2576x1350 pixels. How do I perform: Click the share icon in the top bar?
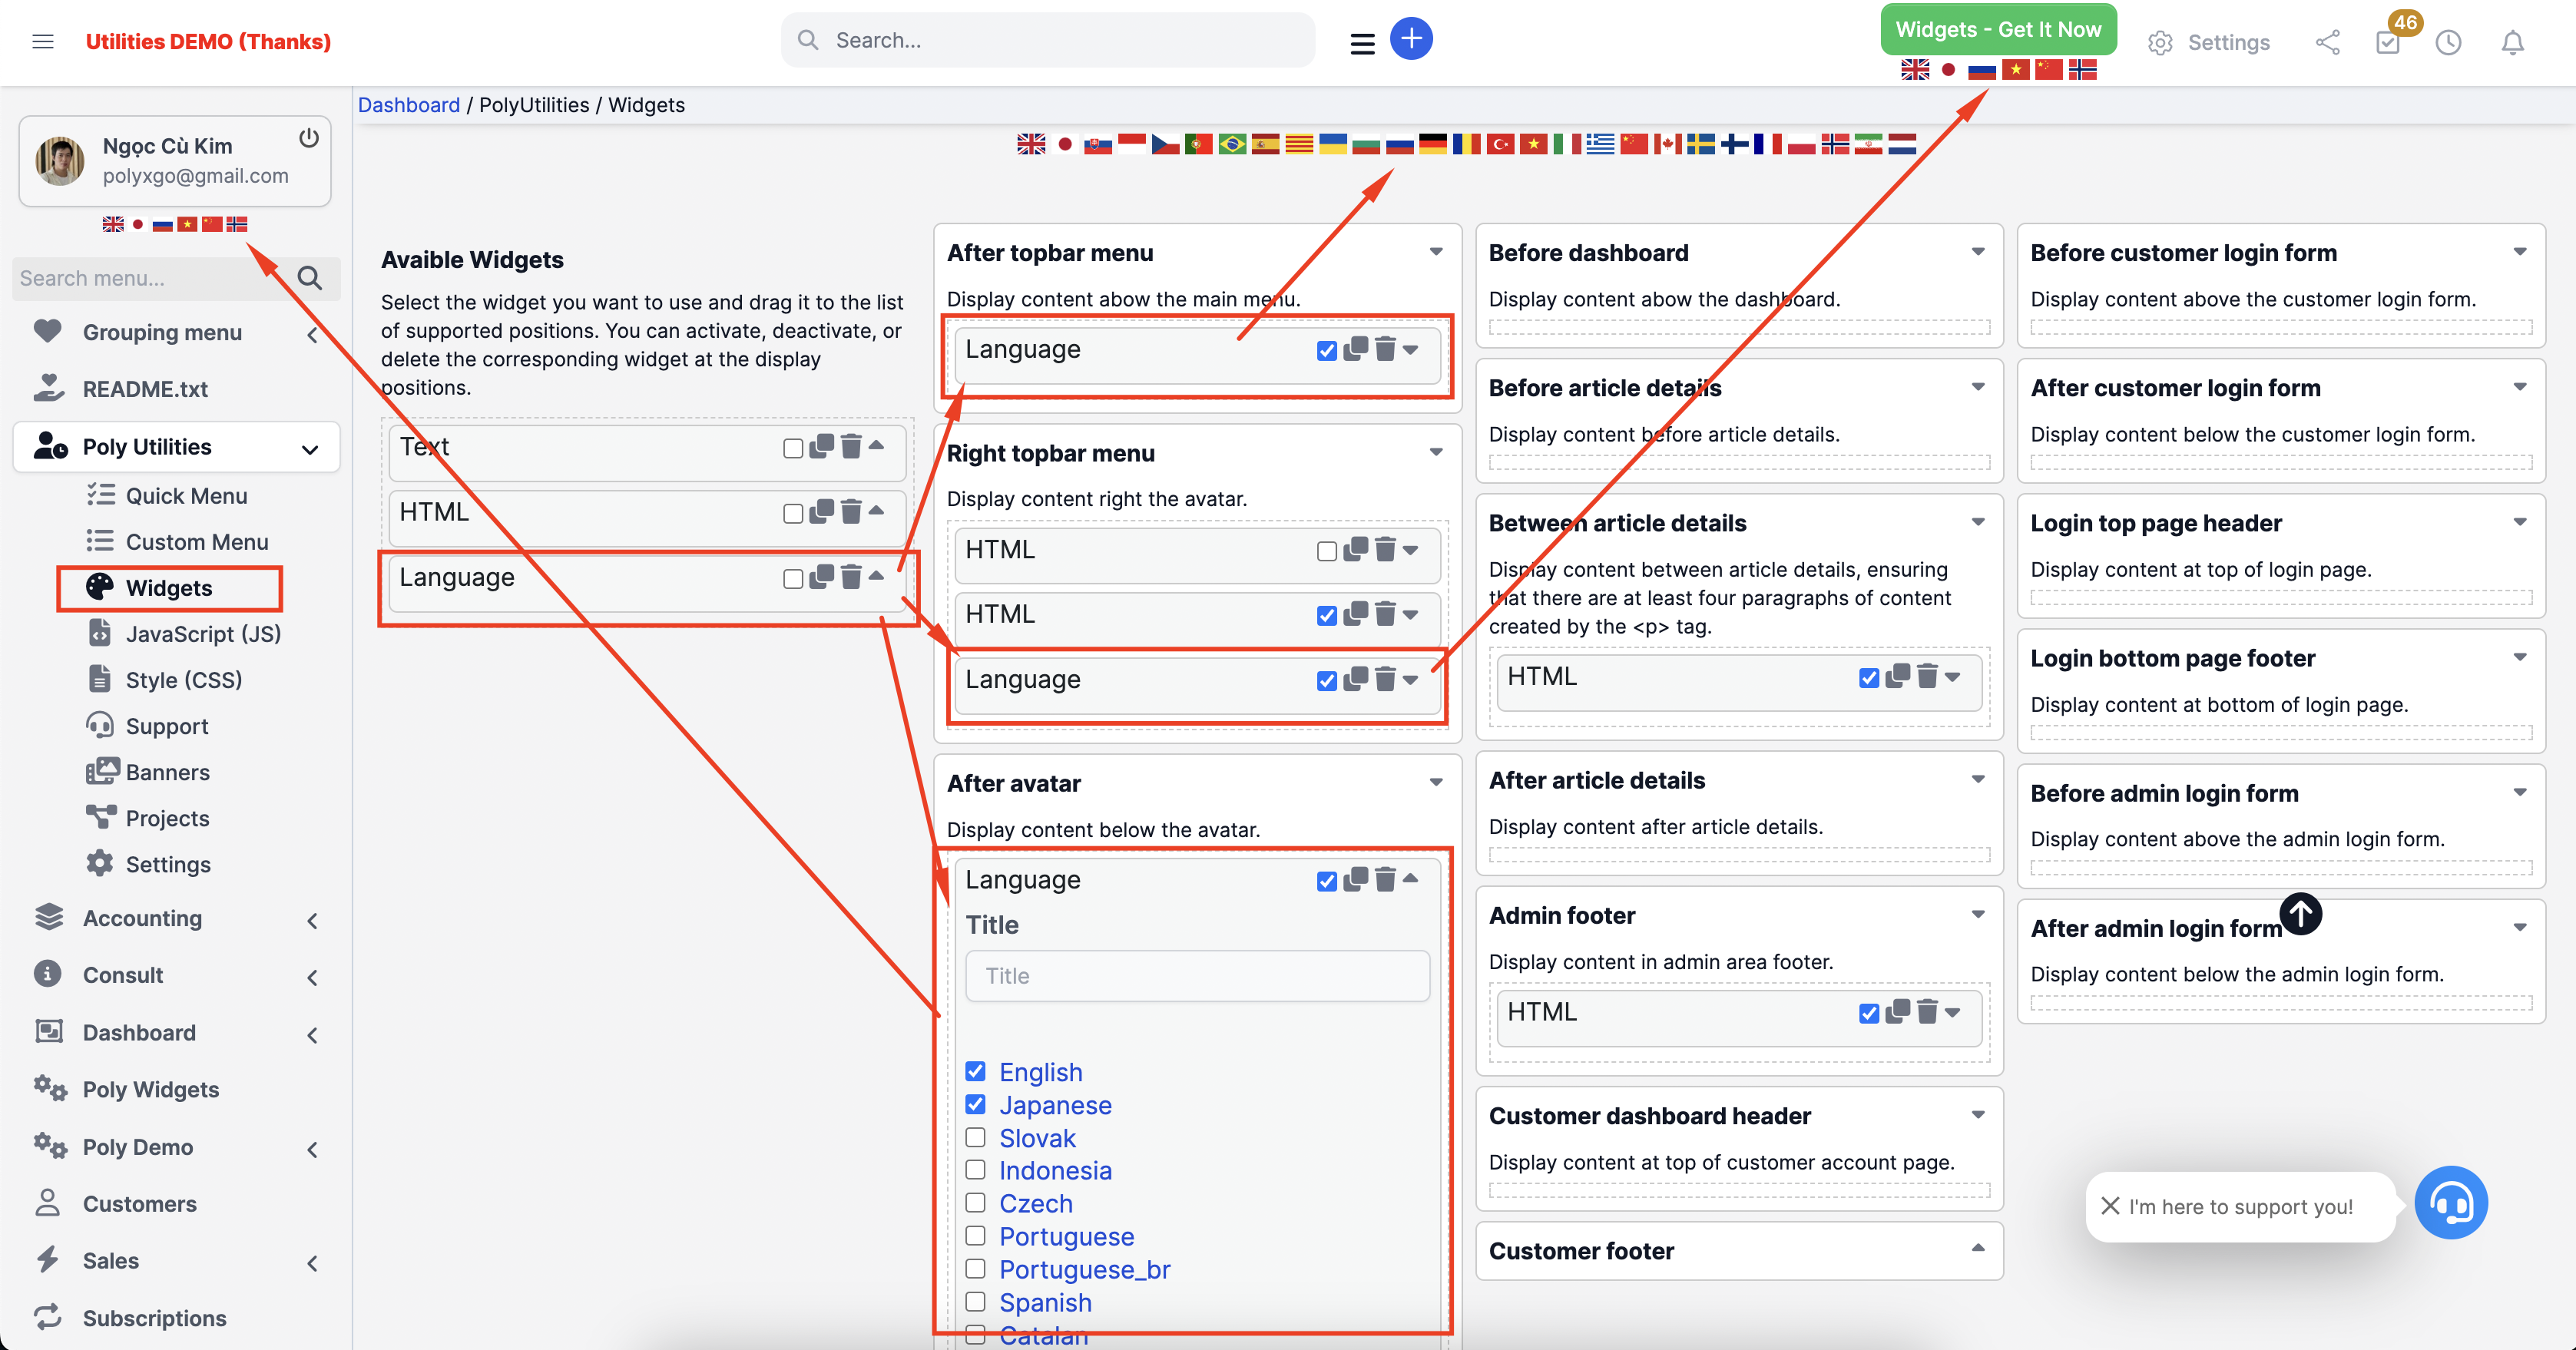[x=2328, y=42]
